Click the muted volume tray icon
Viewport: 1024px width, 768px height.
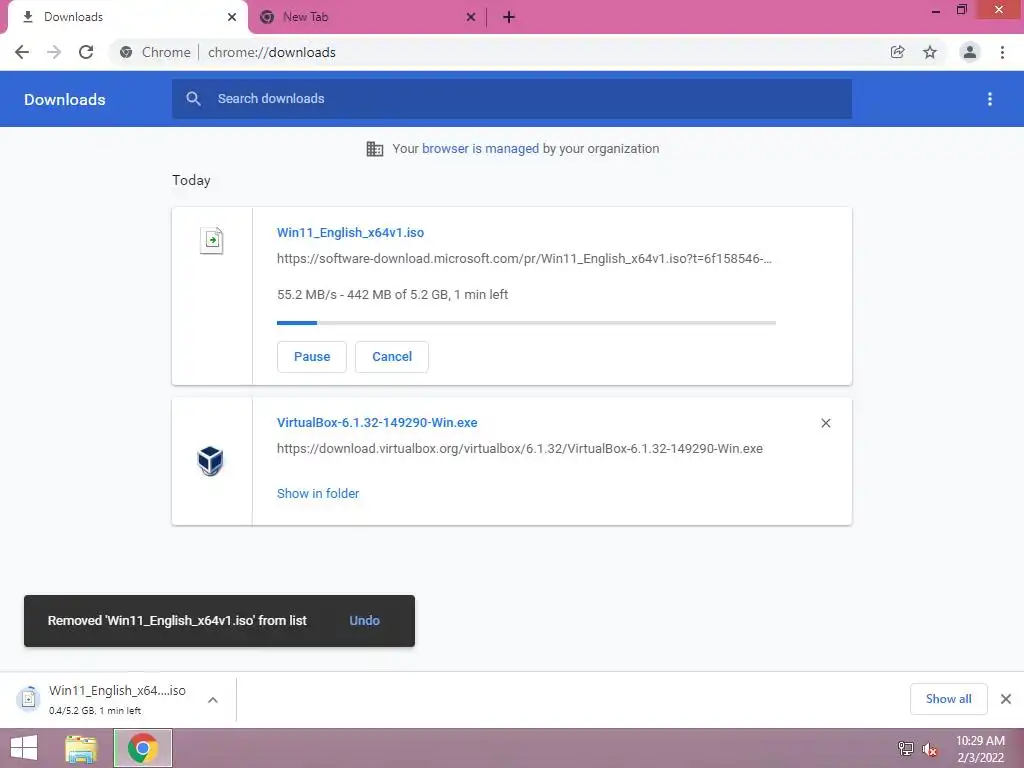[929, 749]
